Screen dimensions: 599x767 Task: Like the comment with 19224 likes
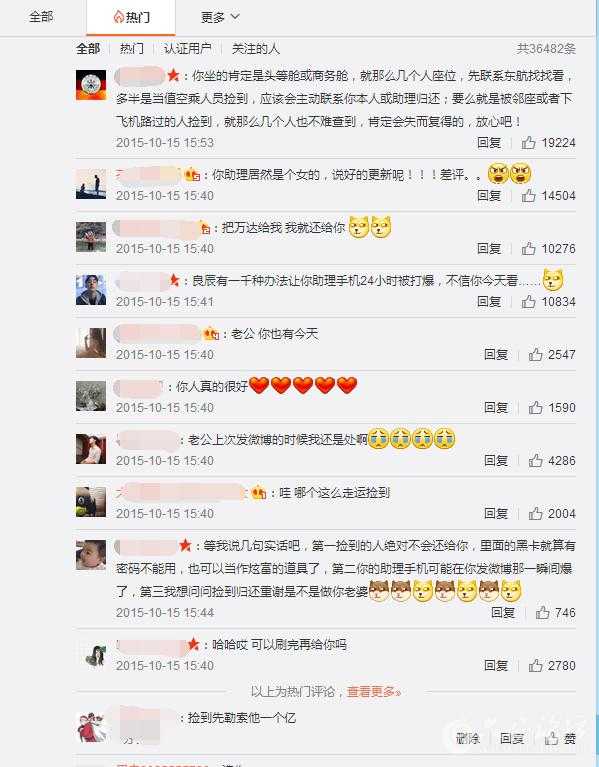point(528,143)
